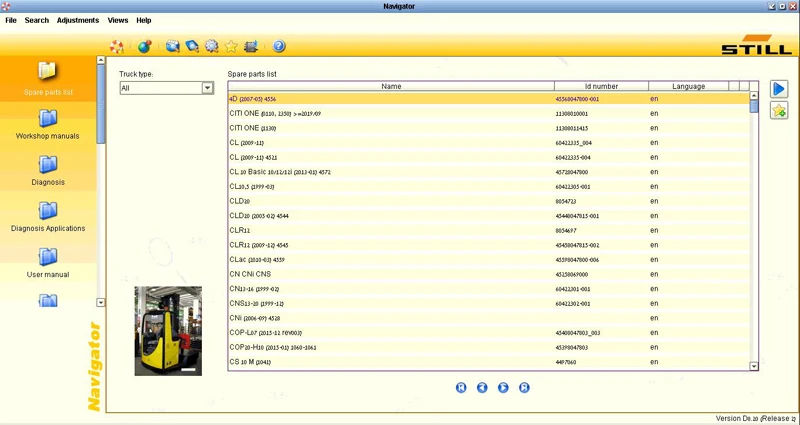Open the Views menu

click(x=118, y=20)
